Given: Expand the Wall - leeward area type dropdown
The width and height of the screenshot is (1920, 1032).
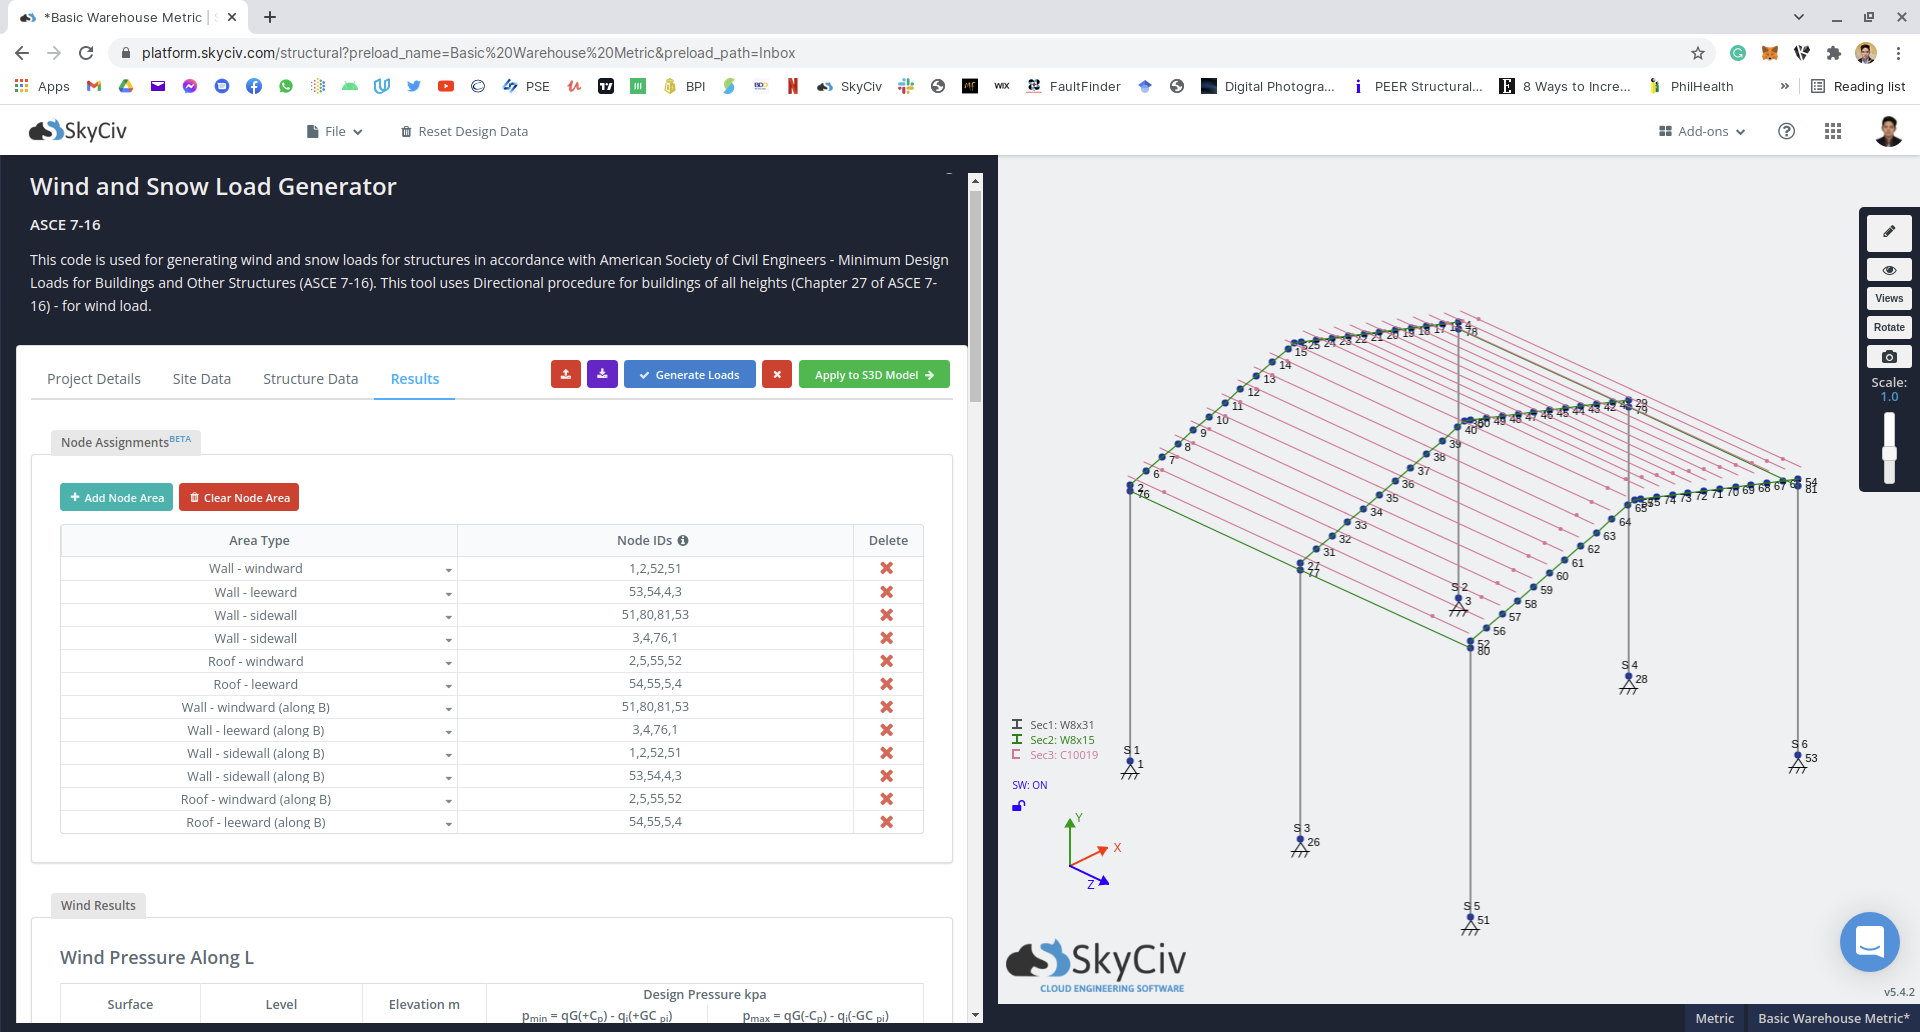Looking at the screenshot, I should pyautogui.click(x=448, y=593).
